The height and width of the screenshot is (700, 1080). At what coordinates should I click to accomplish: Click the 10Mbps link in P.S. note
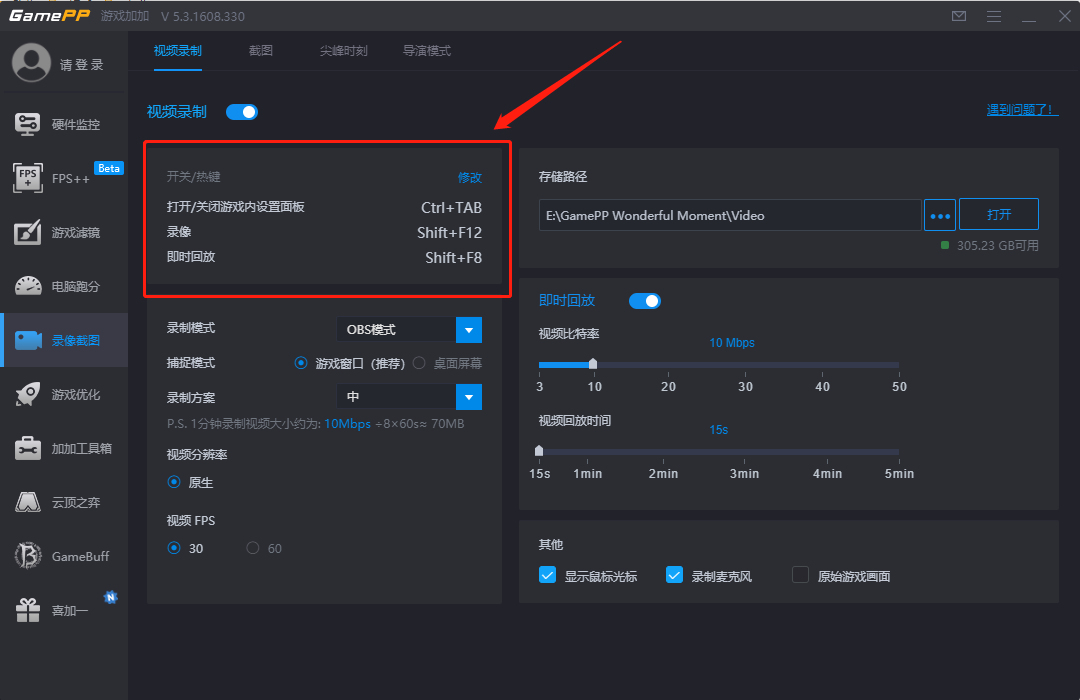(347, 424)
